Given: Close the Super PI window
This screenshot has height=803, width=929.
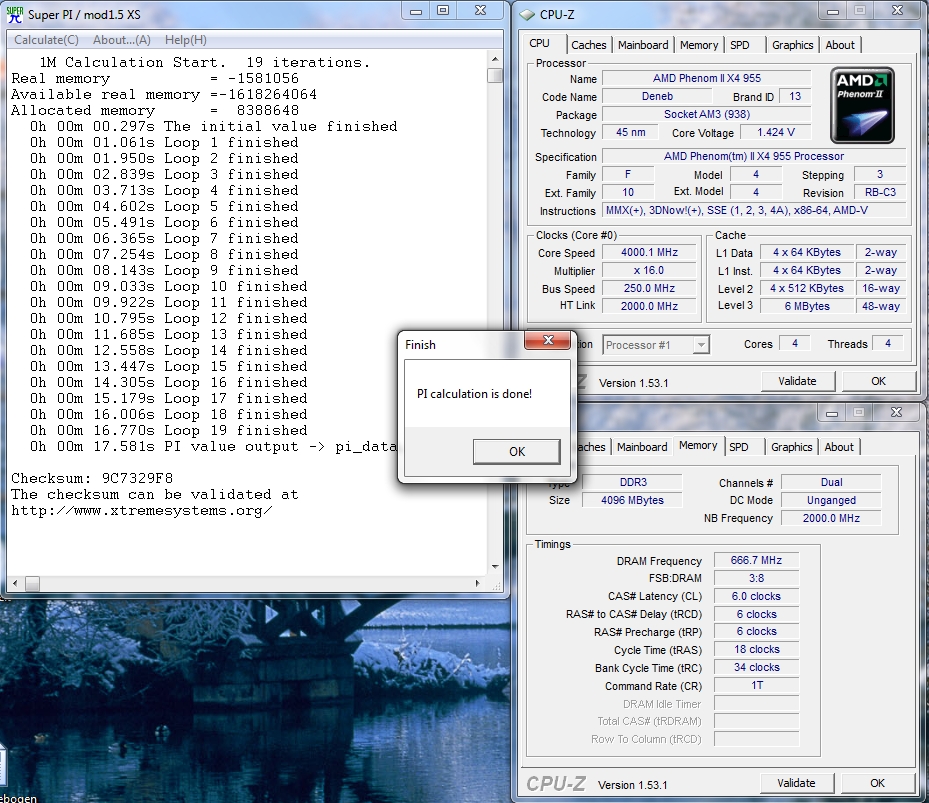Looking at the screenshot, I should 480,11.
